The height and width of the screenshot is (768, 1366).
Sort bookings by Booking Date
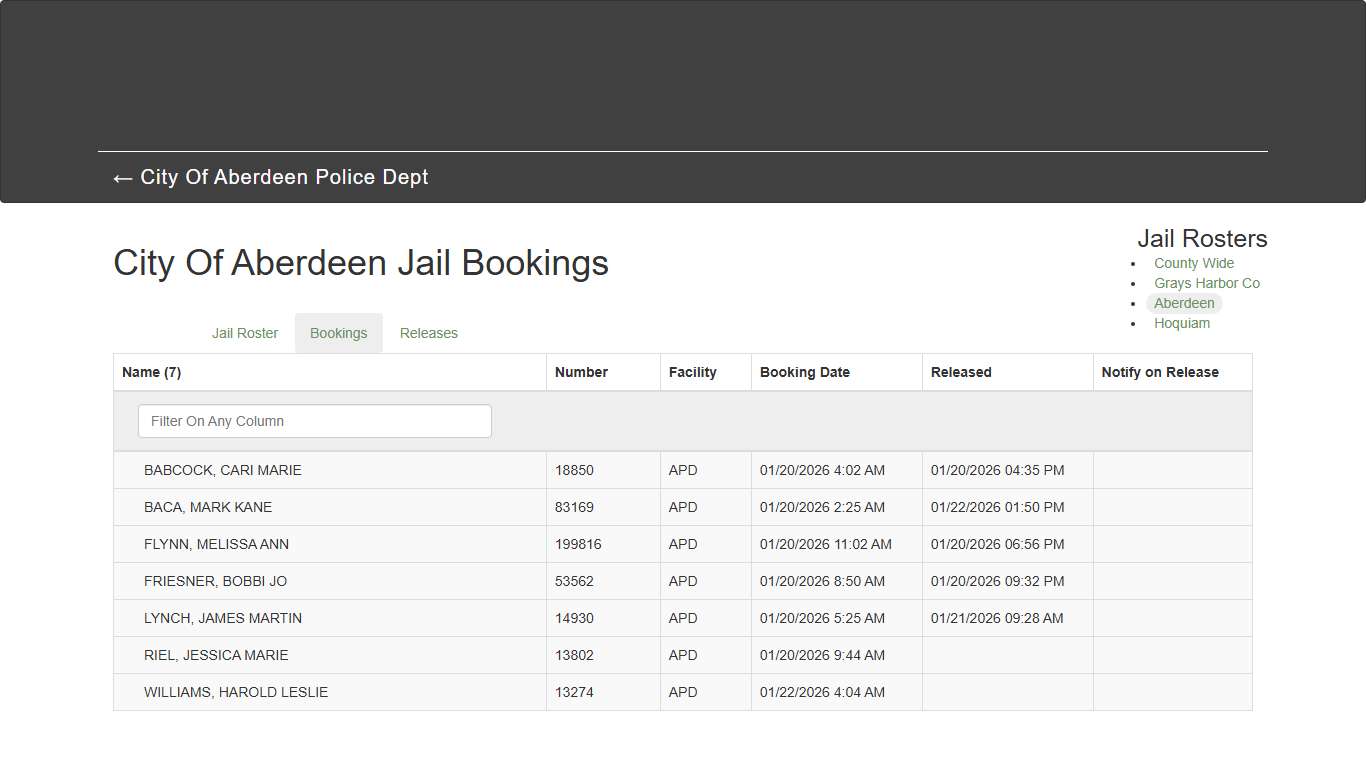[x=804, y=371]
